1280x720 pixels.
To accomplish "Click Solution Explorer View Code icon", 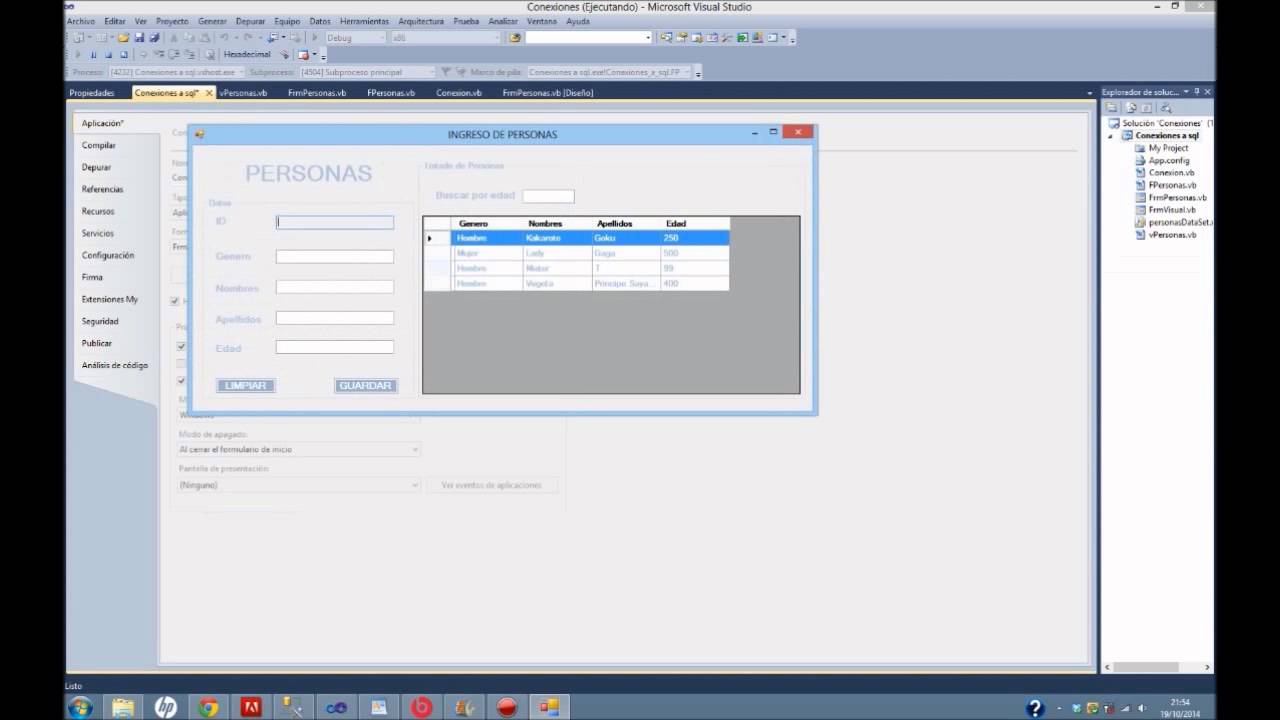I will pyautogui.click(x=1147, y=107).
